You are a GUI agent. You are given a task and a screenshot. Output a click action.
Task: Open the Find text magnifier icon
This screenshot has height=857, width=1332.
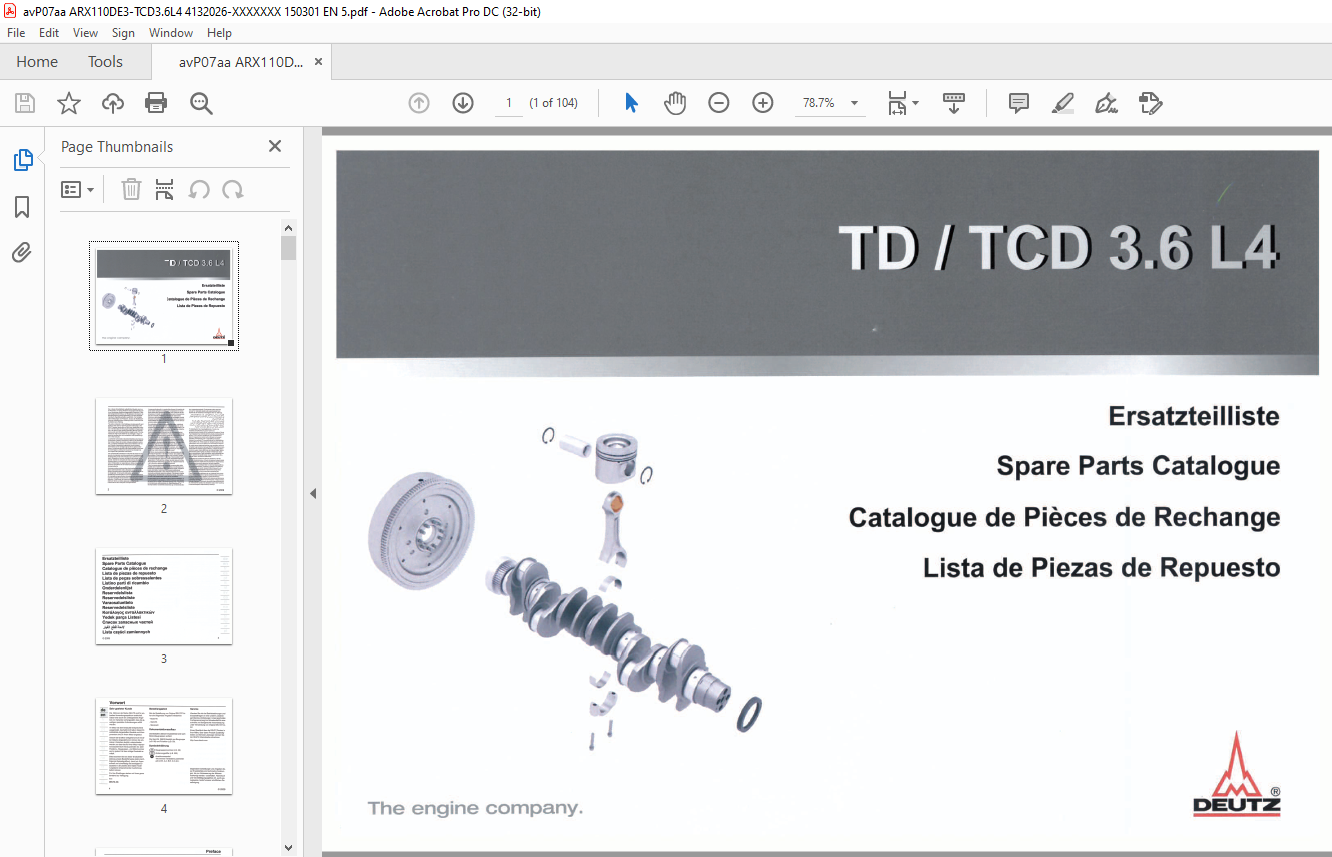pyautogui.click(x=201, y=103)
